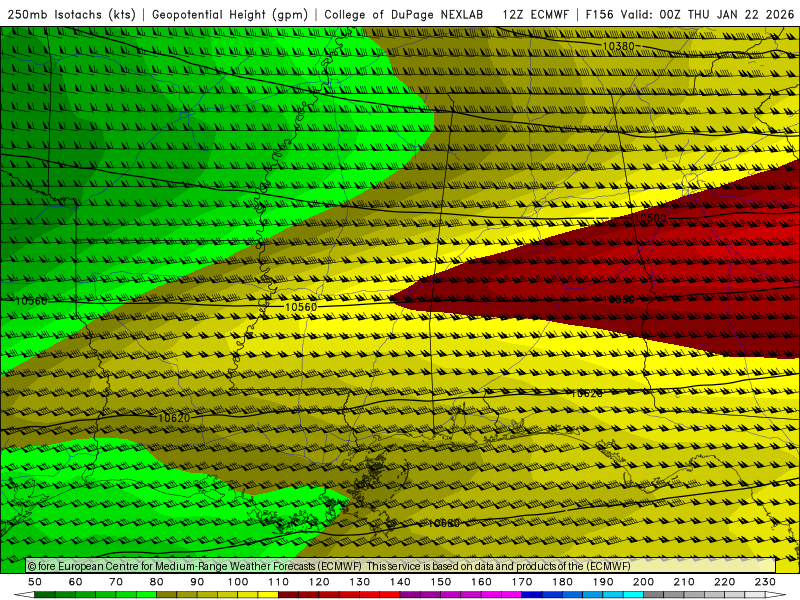Click the 10620 contour label on the right side
The image size is (800, 600).
586,393
